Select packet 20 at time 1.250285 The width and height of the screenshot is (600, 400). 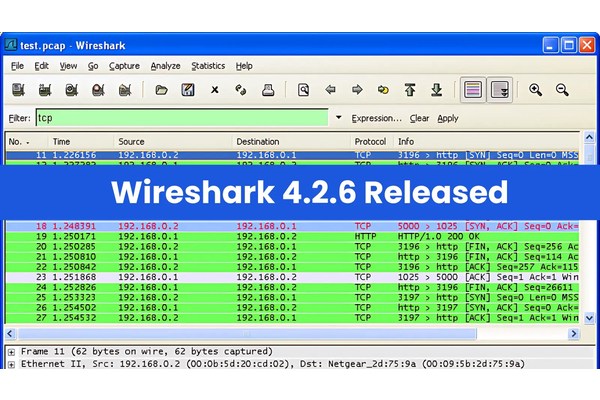coord(292,247)
